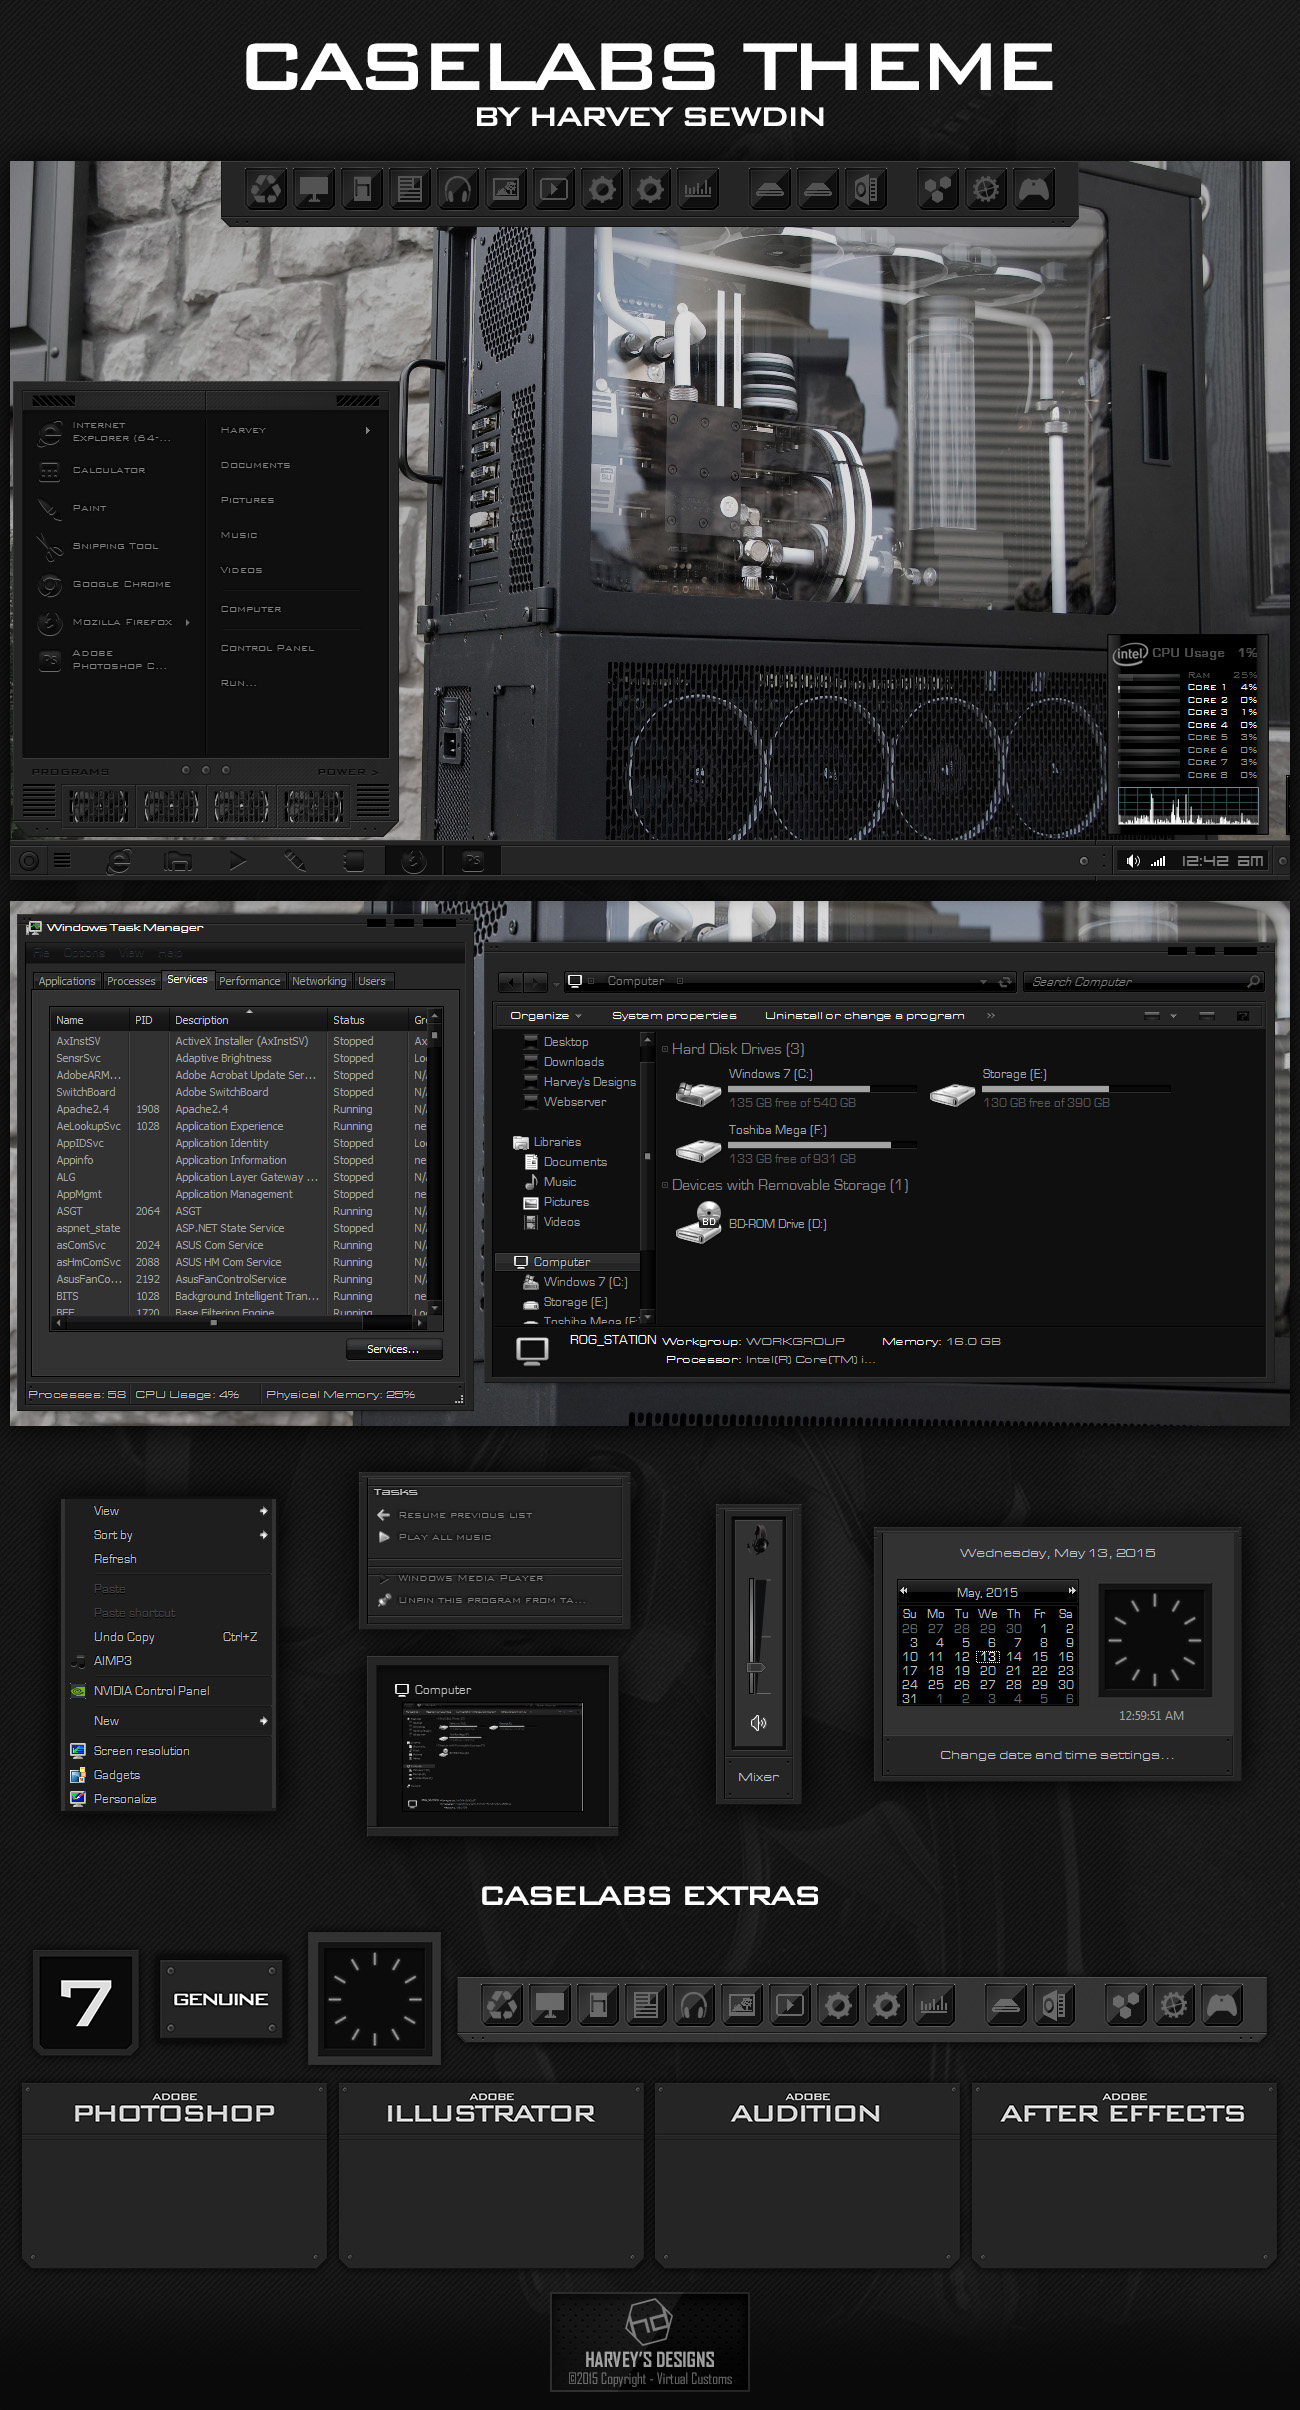Open the Organize dropdown in explorer

coord(545,1016)
